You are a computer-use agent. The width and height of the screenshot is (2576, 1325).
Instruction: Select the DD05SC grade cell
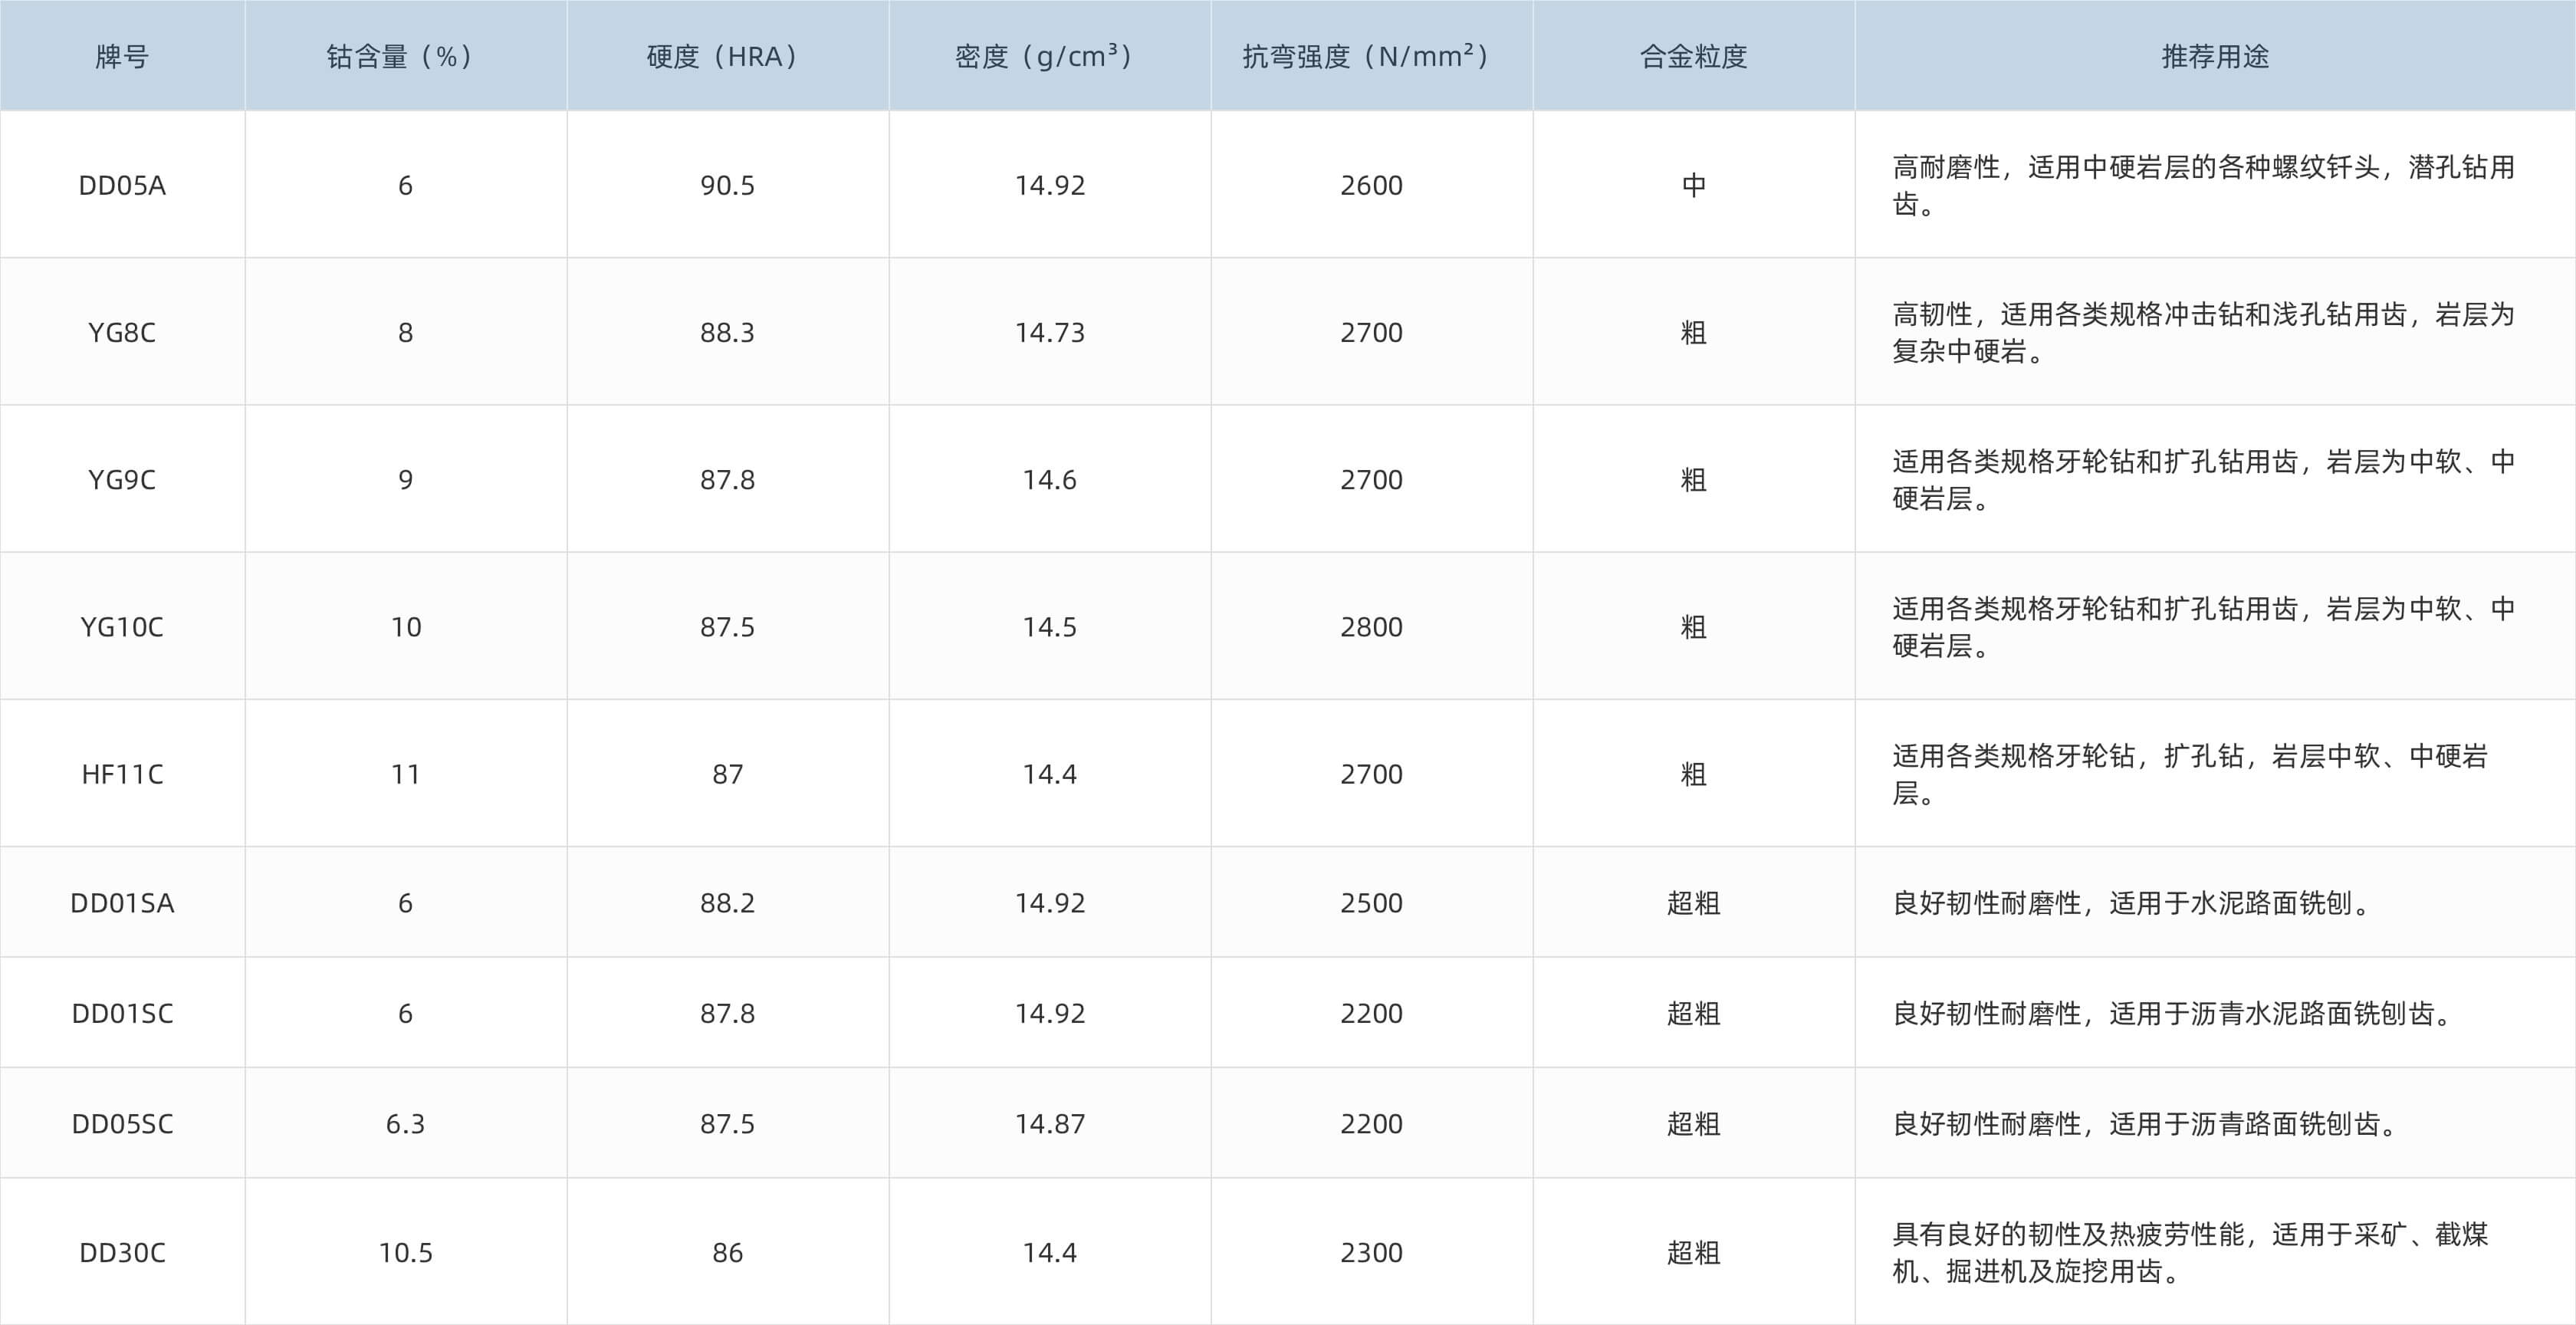pos(120,1122)
